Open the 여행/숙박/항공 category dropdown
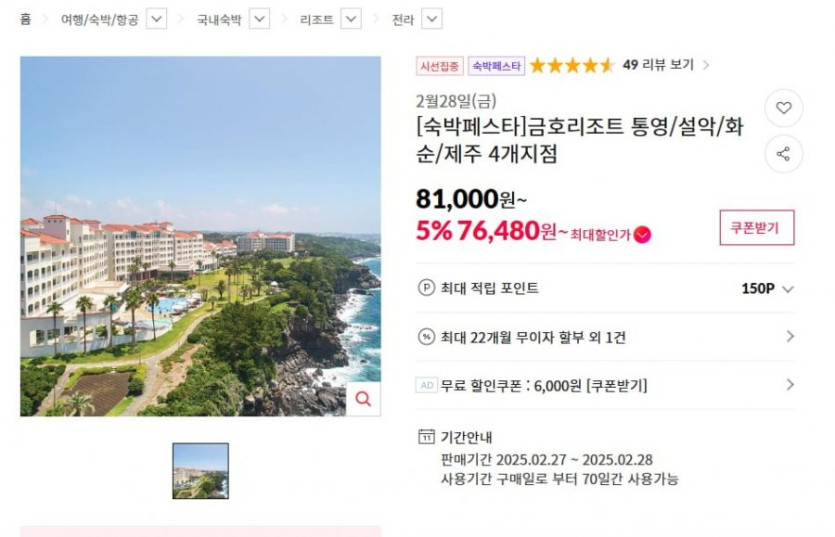 pyautogui.click(x=157, y=19)
